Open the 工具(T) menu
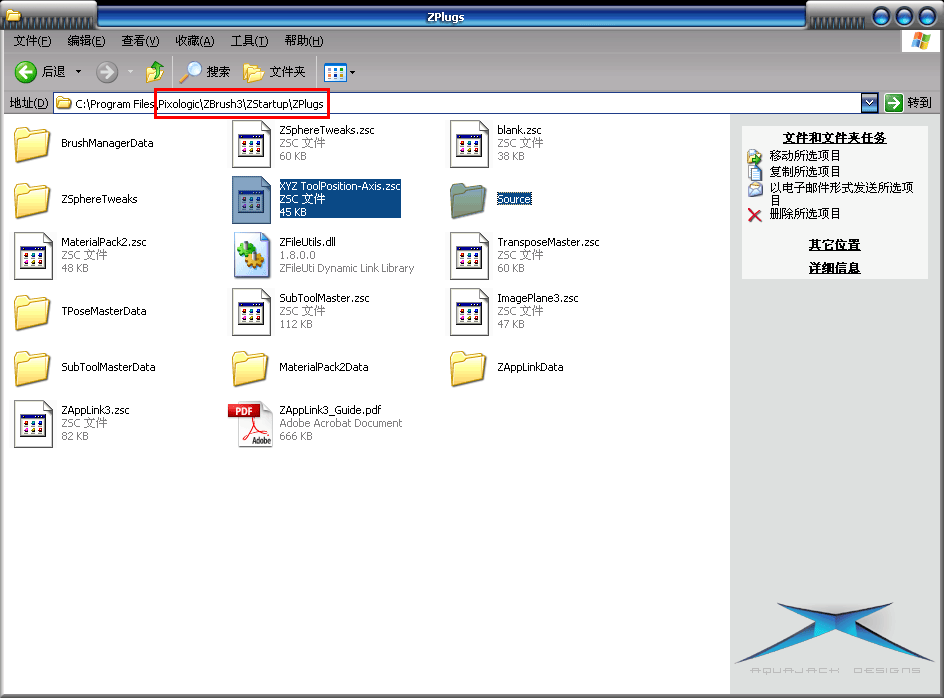This screenshot has height=698, width=944. (x=249, y=41)
